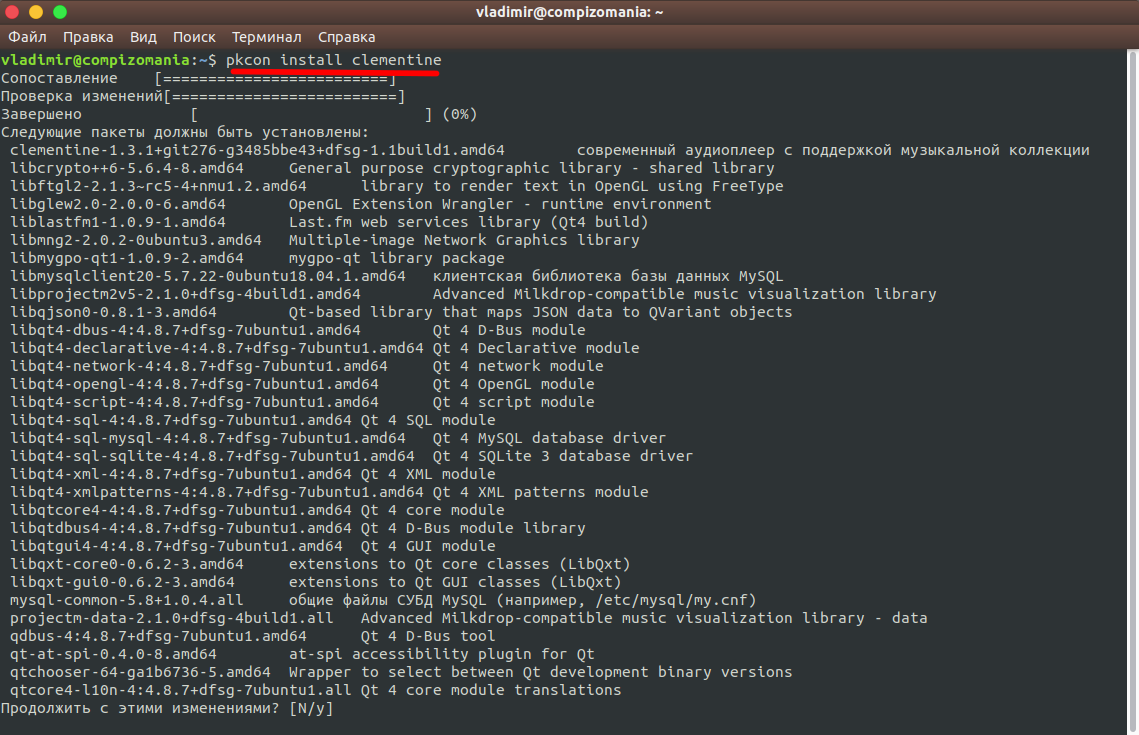Click the libqt4-sql-mysql package row
Image resolution: width=1139 pixels, height=735 pixels.
click(338, 437)
